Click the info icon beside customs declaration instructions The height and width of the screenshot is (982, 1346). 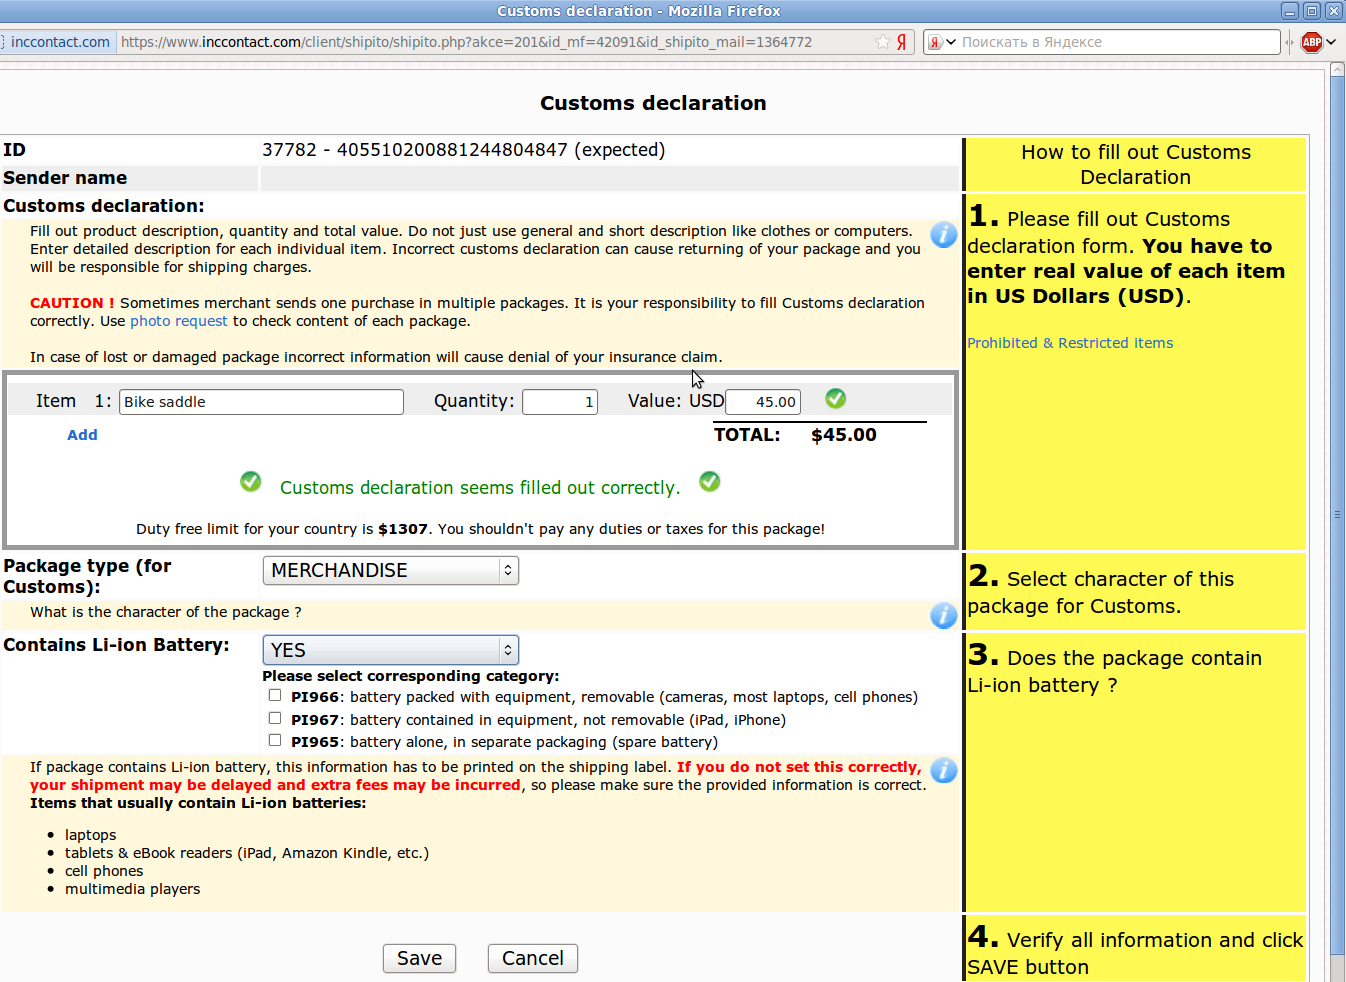coord(943,235)
